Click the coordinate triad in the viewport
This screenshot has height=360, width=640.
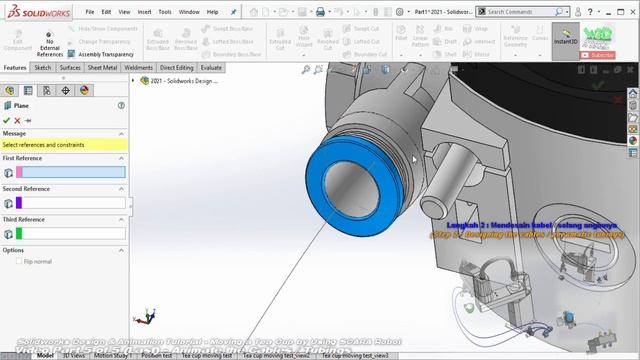point(145,316)
